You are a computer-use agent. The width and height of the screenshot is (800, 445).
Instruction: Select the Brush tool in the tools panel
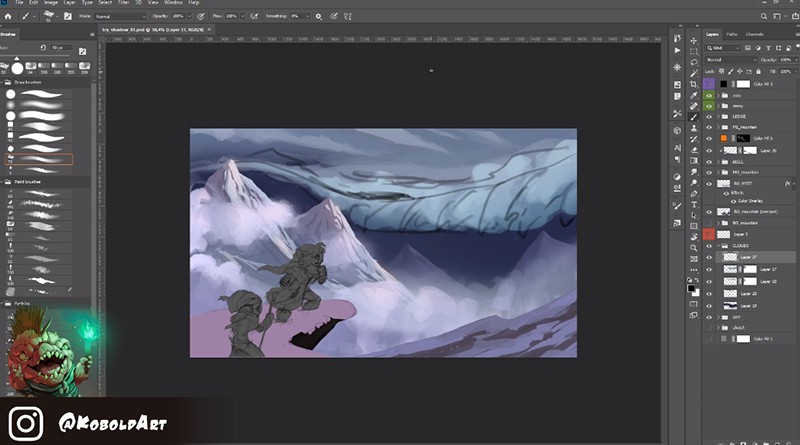[x=694, y=117]
